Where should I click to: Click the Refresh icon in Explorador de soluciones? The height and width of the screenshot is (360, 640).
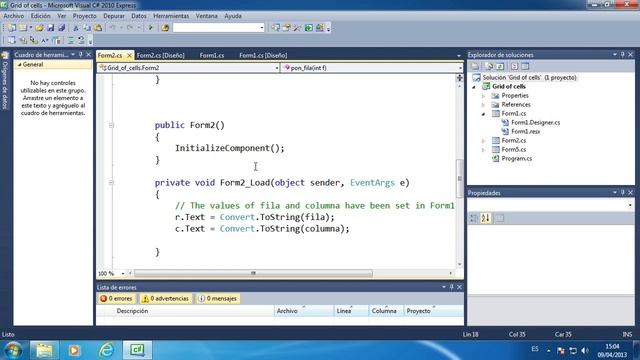500,66
